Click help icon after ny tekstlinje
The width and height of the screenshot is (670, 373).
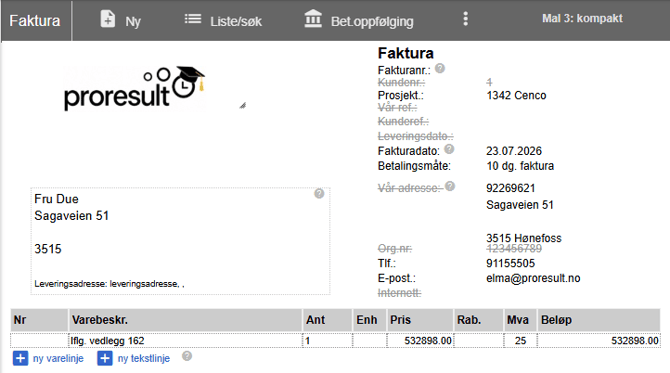[187, 356]
